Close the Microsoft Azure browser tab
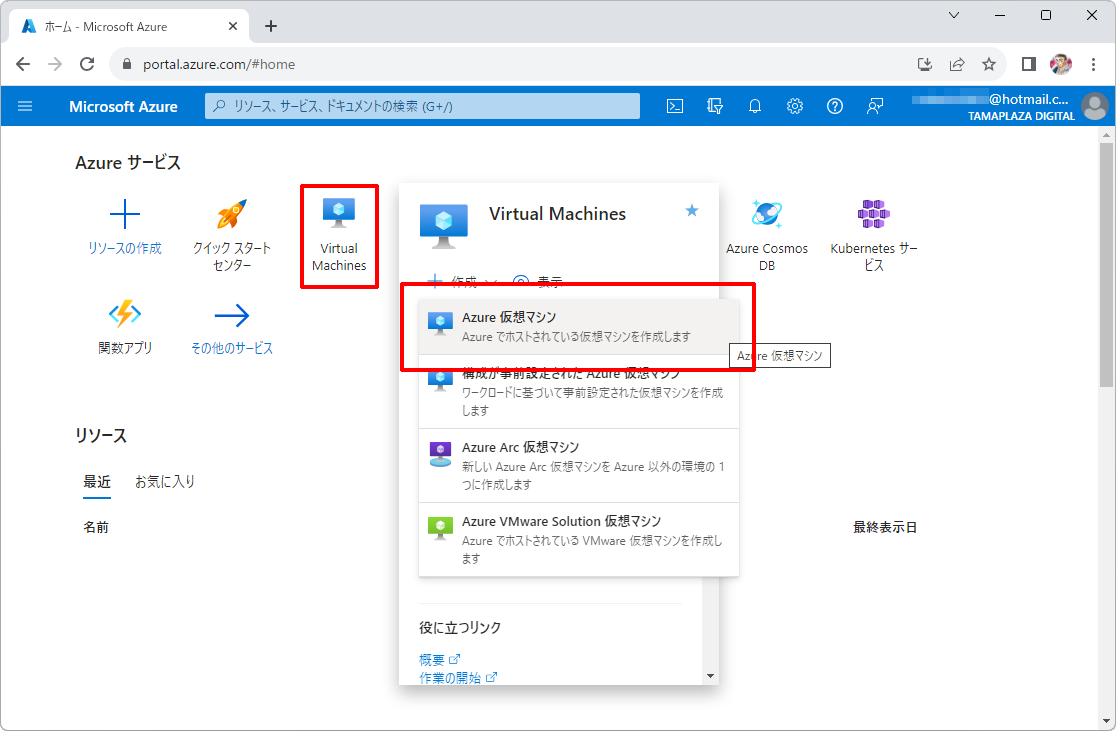The image size is (1116, 731). click(x=233, y=26)
